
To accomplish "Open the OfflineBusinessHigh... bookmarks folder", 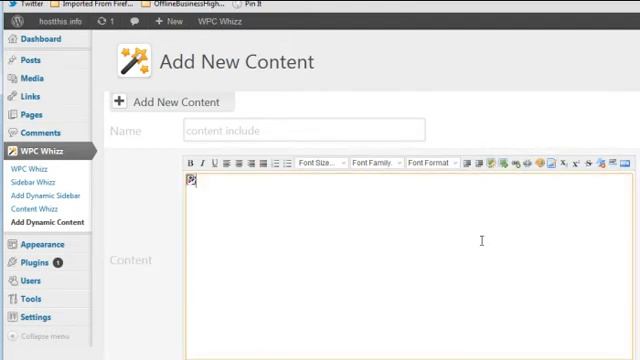I will pyautogui.click(x=182, y=4).
